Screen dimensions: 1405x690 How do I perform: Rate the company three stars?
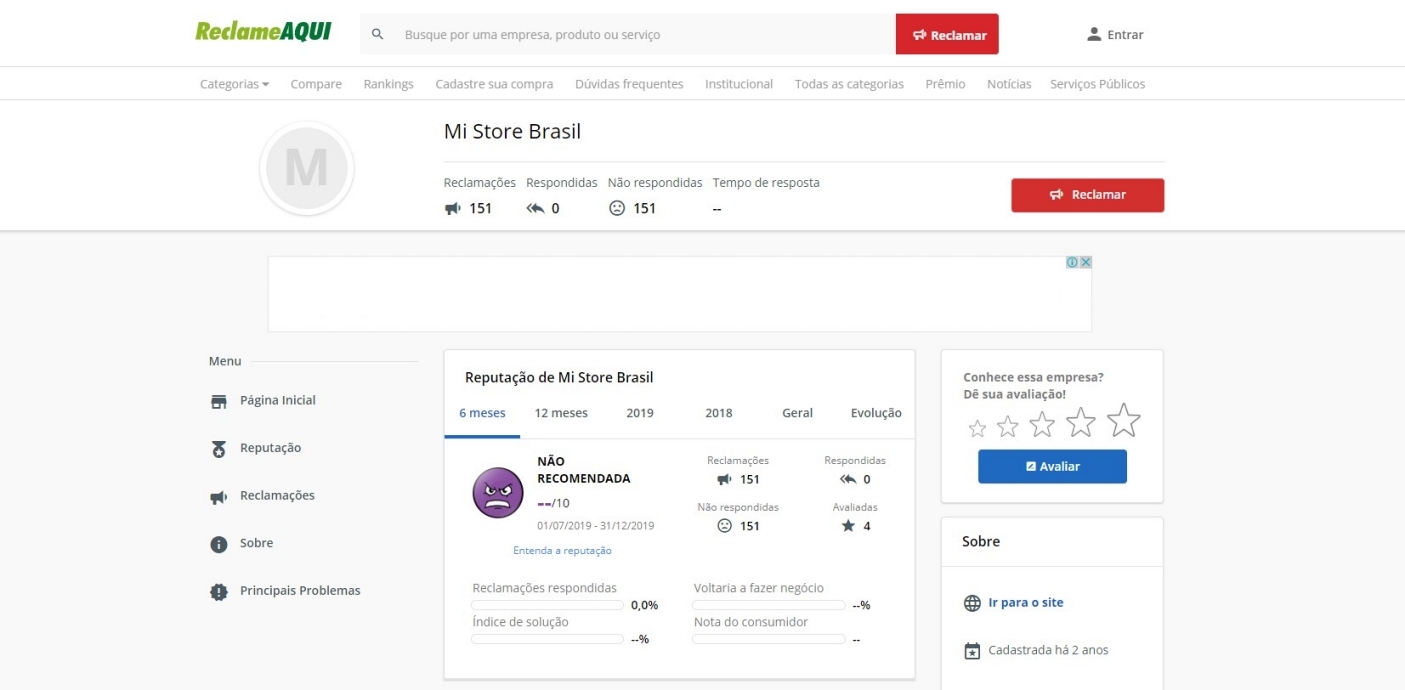[x=1042, y=424]
